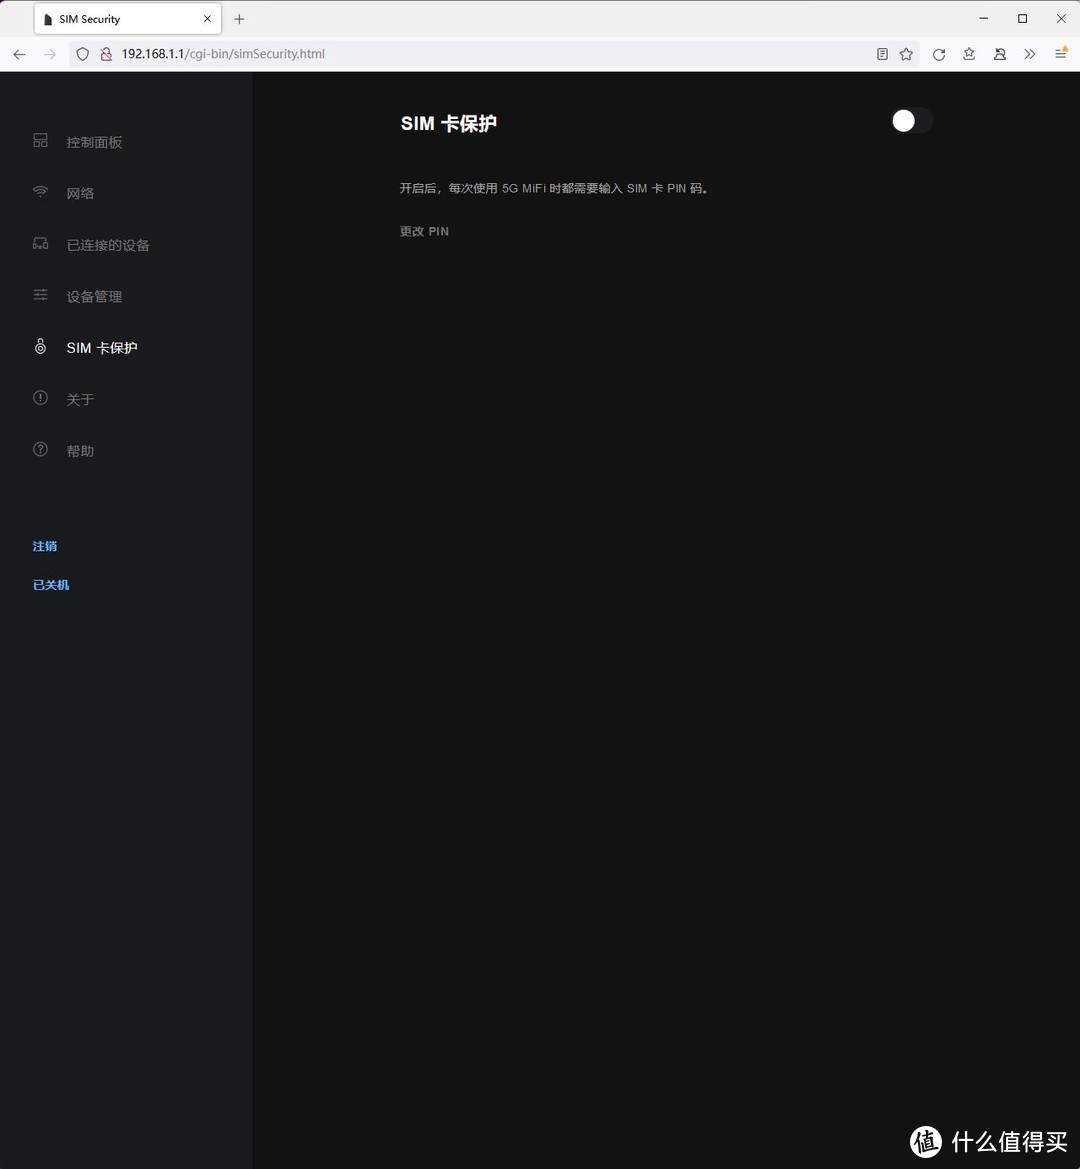Close the SIM Security tab

(x=207, y=19)
